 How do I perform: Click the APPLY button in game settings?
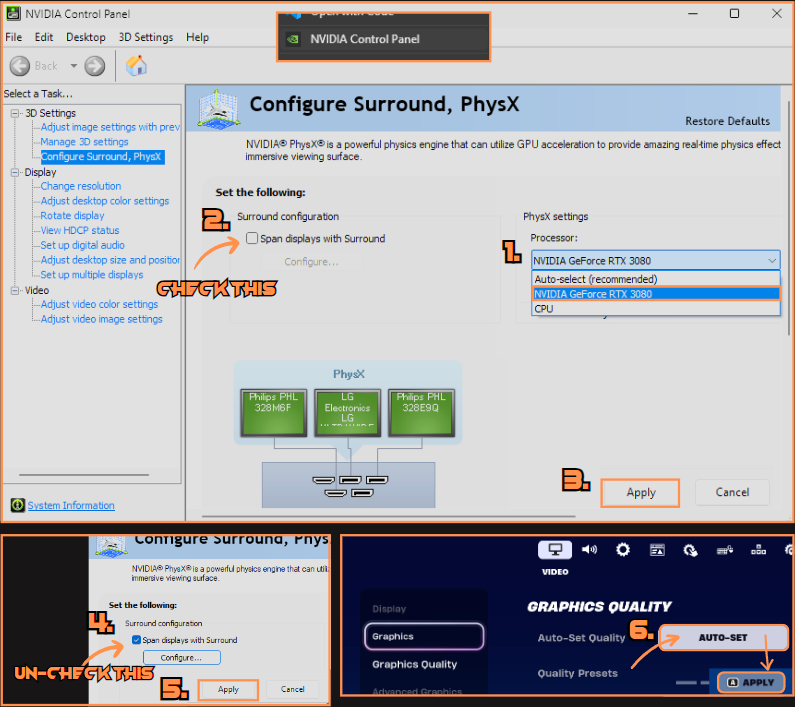[x=751, y=682]
